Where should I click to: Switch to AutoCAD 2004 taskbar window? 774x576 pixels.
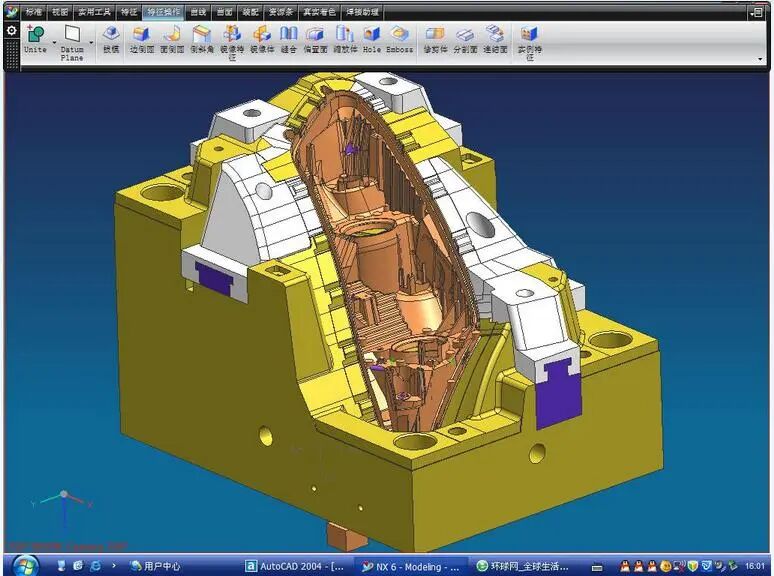[x=295, y=566]
